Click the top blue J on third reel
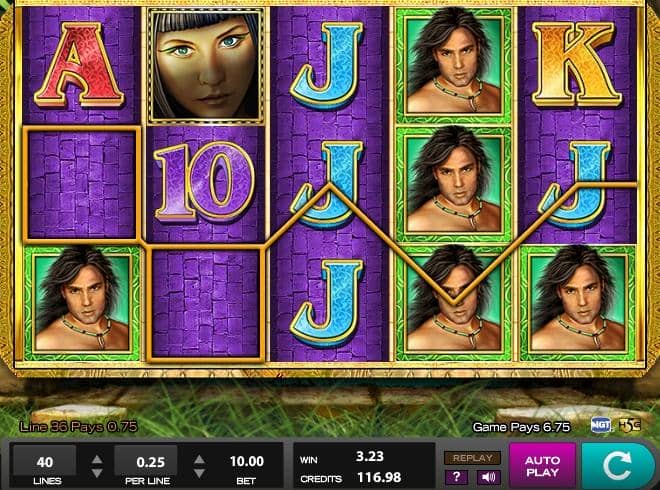Image resolution: width=660 pixels, height=490 pixels. click(x=327, y=65)
